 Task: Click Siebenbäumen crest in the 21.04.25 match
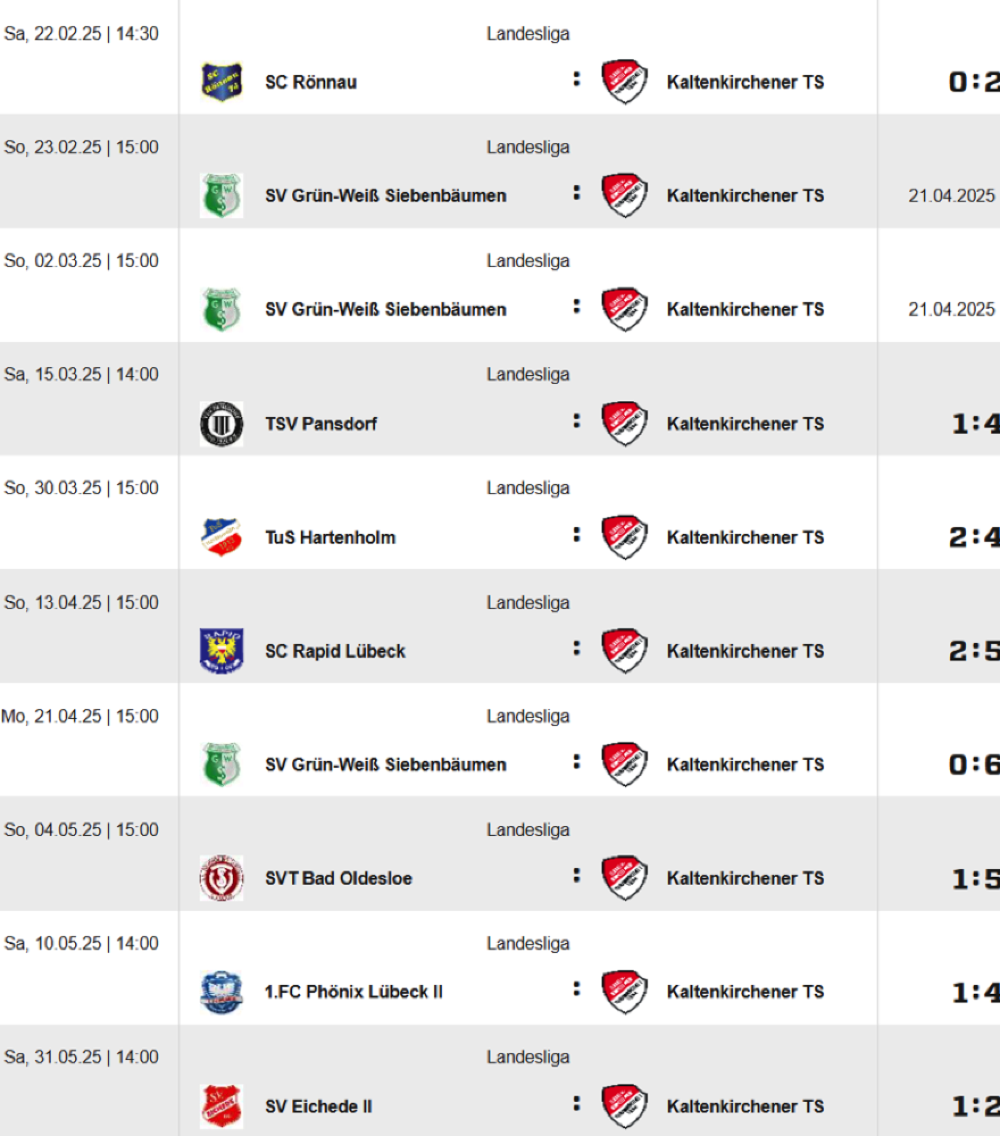tap(221, 764)
